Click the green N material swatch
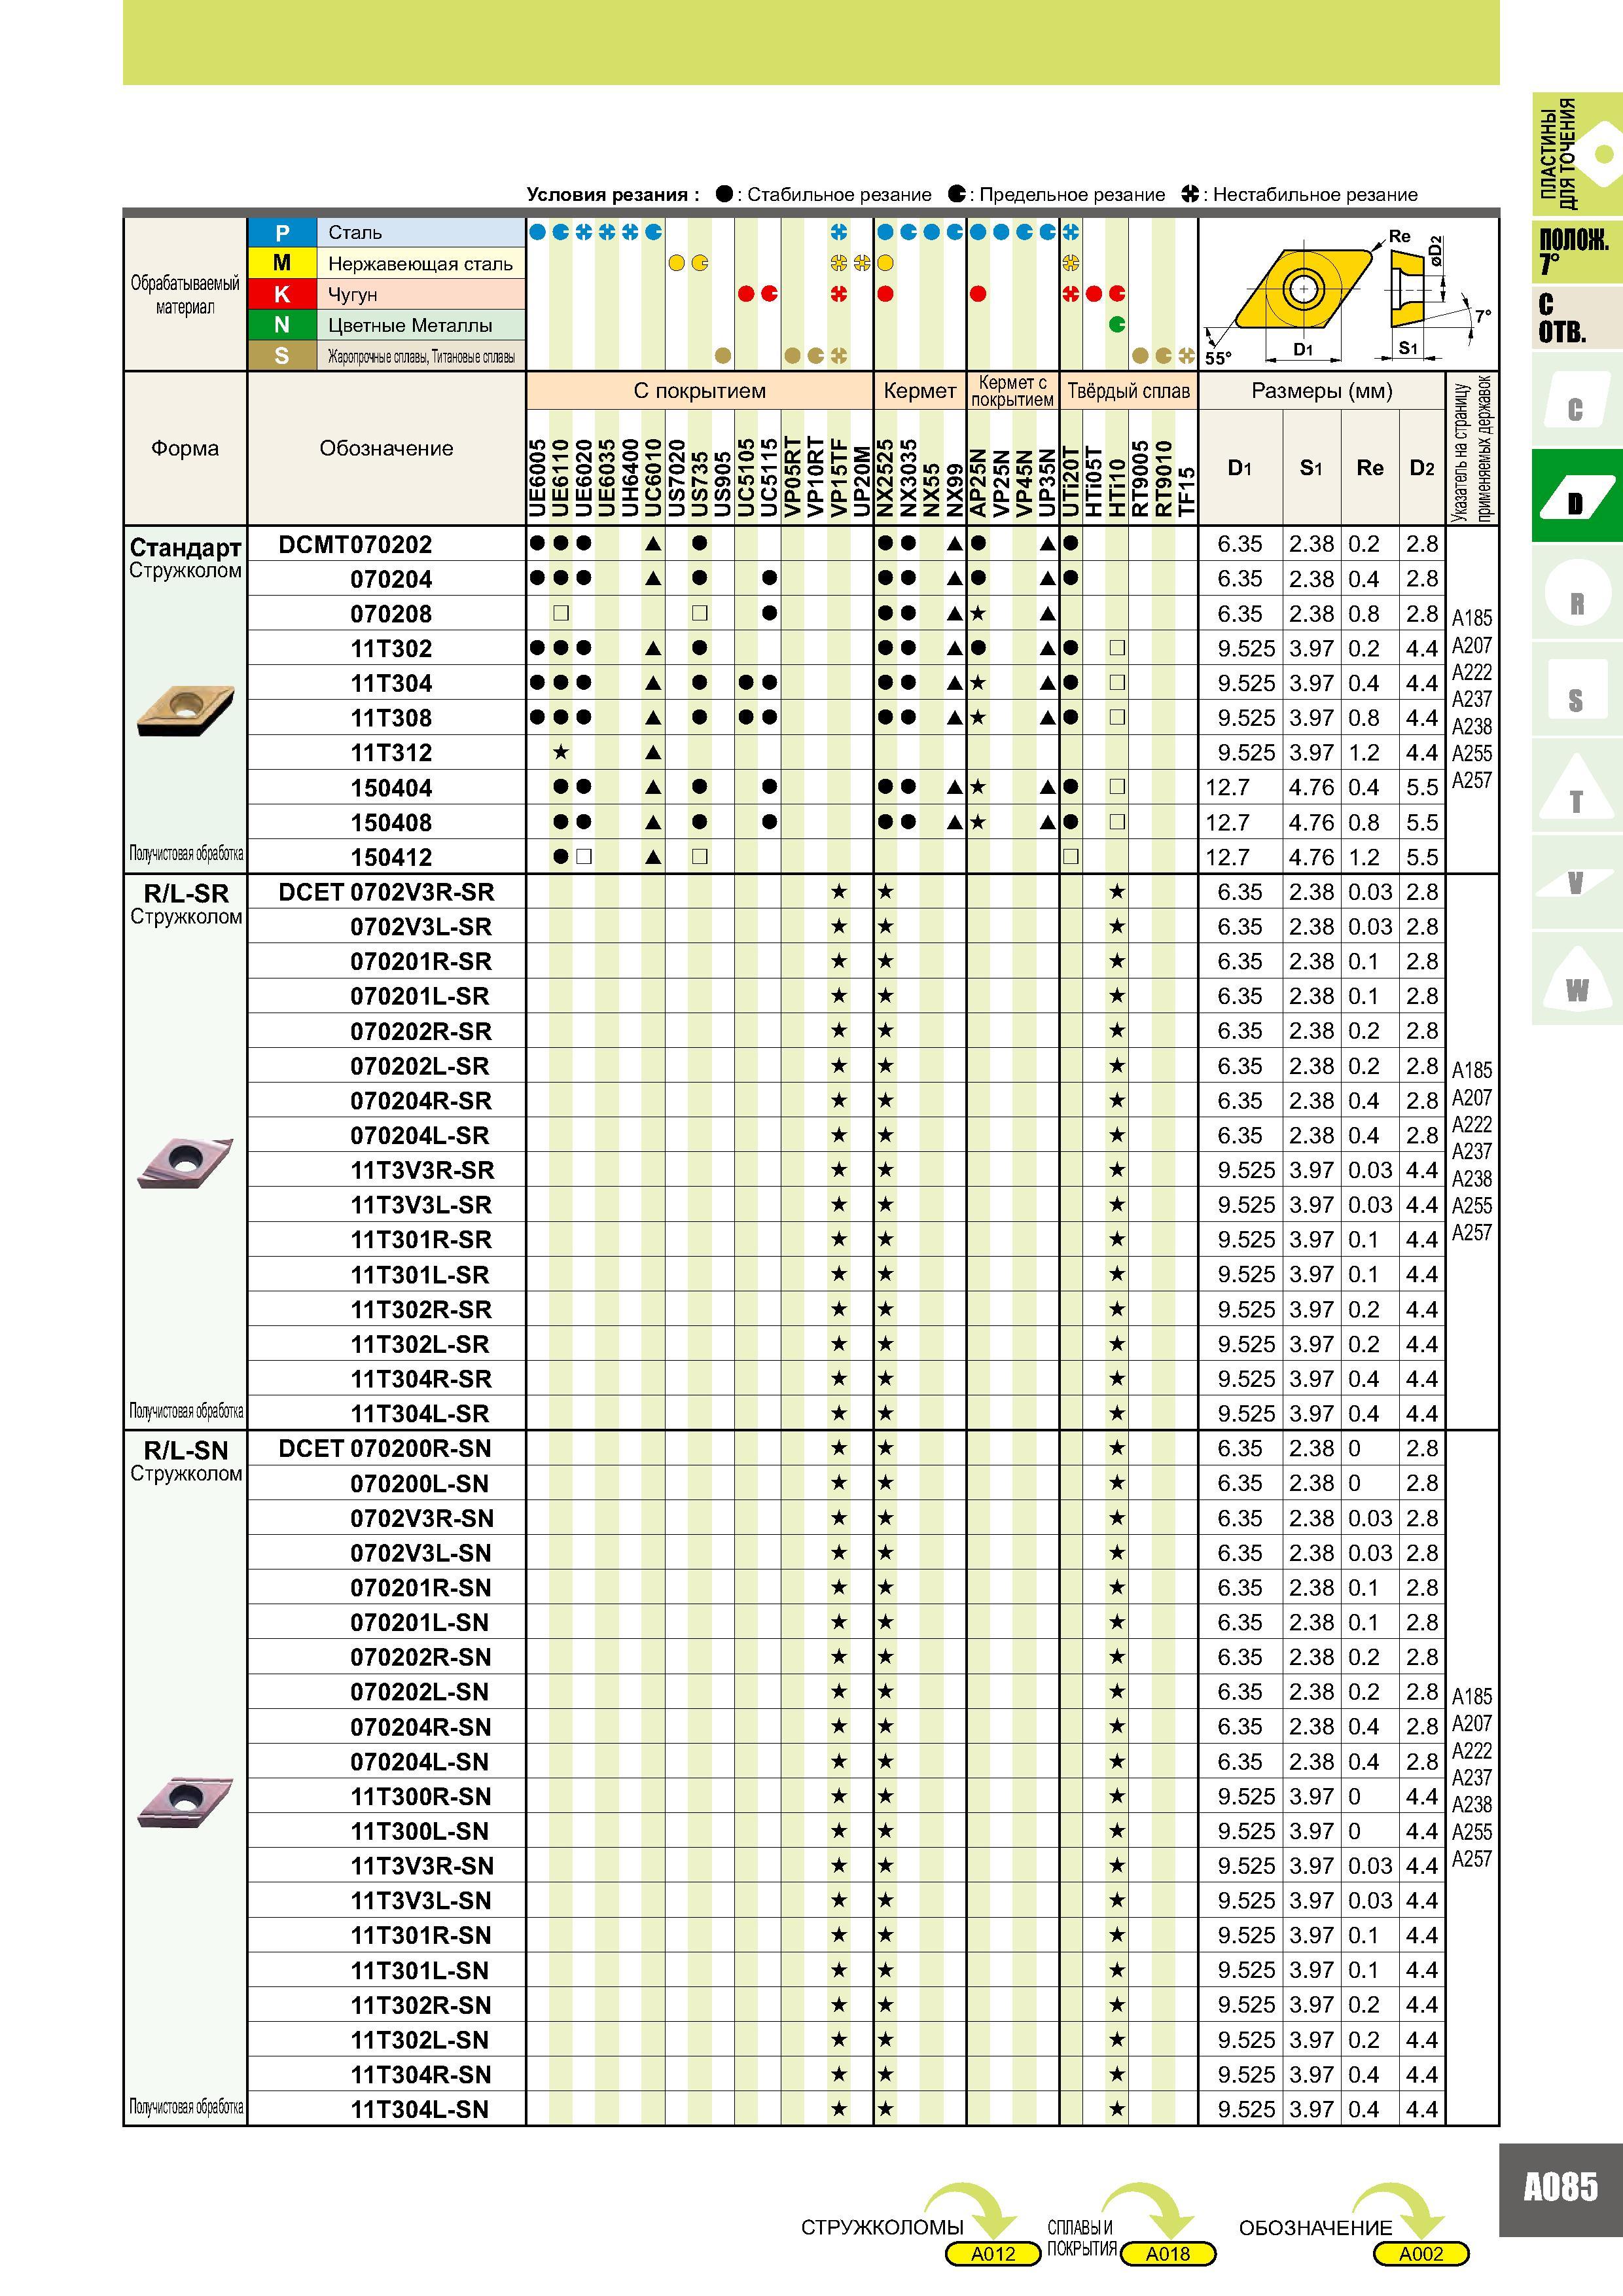 point(282,325)
